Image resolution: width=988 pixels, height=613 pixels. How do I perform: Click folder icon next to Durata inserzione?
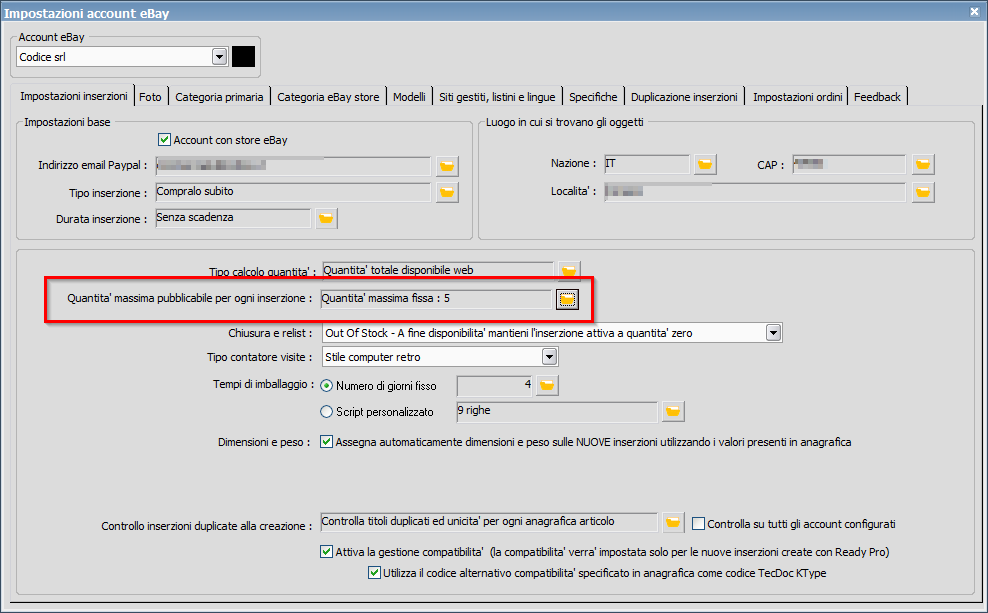[326, 218]
